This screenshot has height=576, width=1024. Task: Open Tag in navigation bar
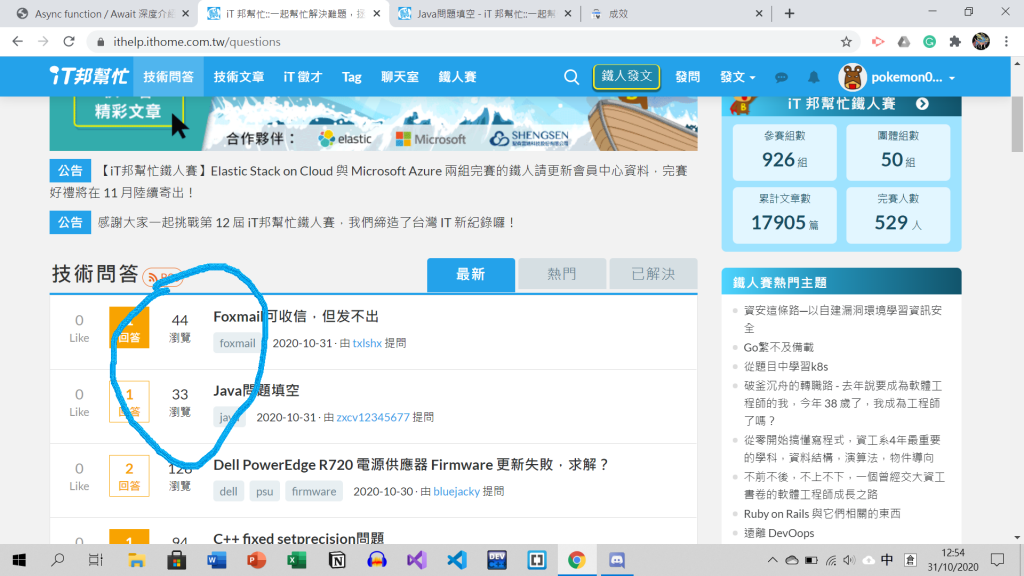coord(351,77)
